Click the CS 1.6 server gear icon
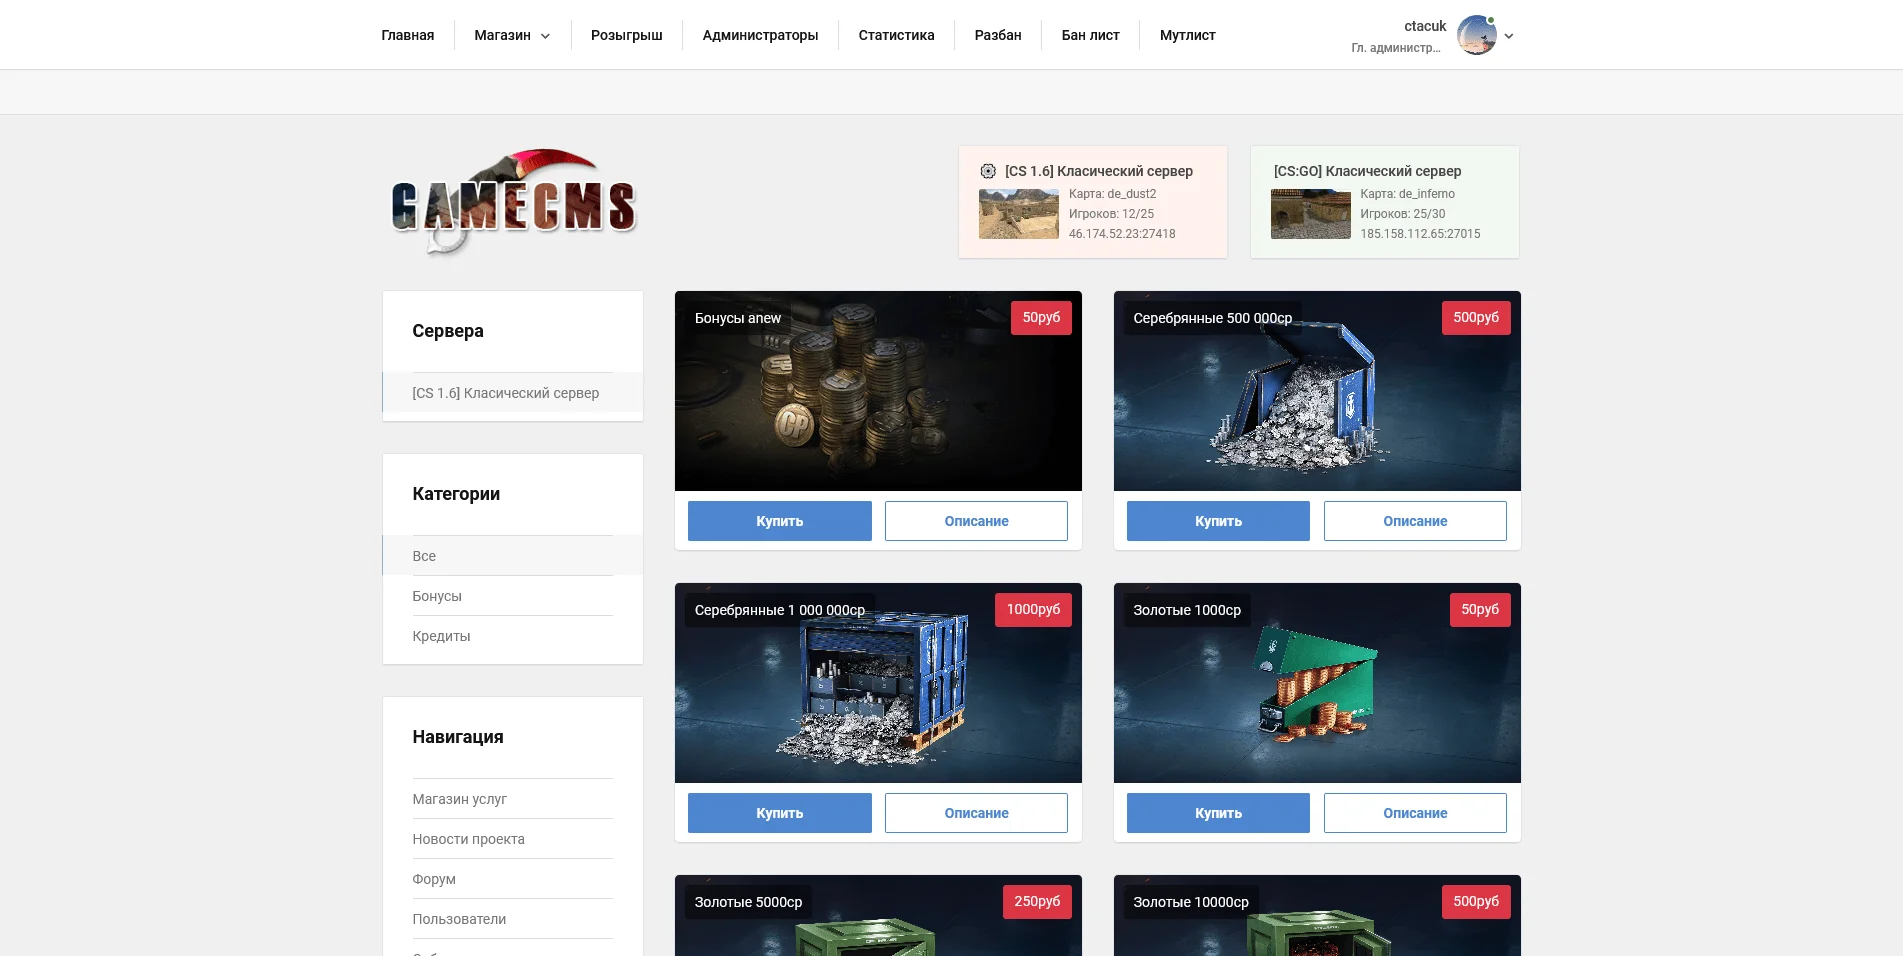The width and height of the screenshot is (1903, 956). point(988,171)
